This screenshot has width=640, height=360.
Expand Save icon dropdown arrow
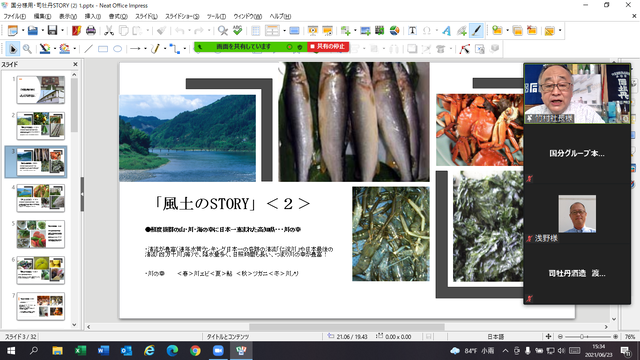62,31
